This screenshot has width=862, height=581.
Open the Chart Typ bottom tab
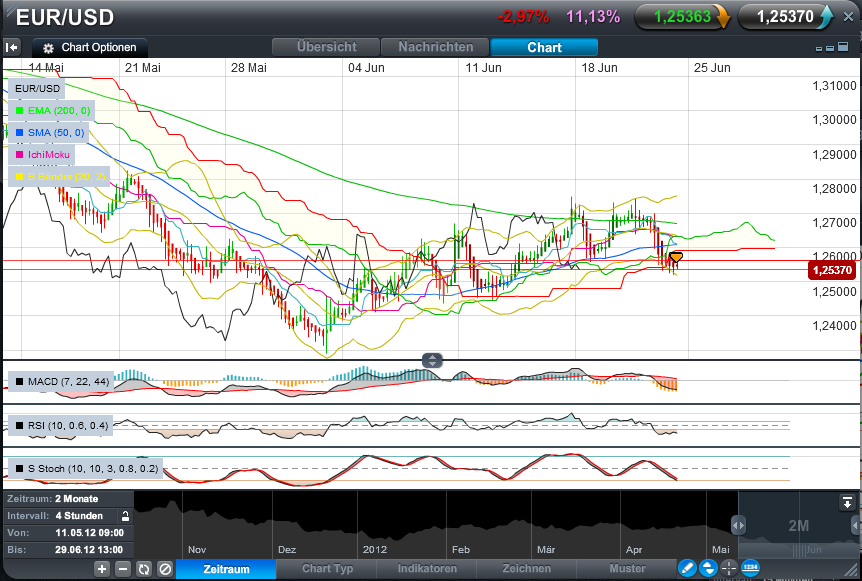click(327, 569)
